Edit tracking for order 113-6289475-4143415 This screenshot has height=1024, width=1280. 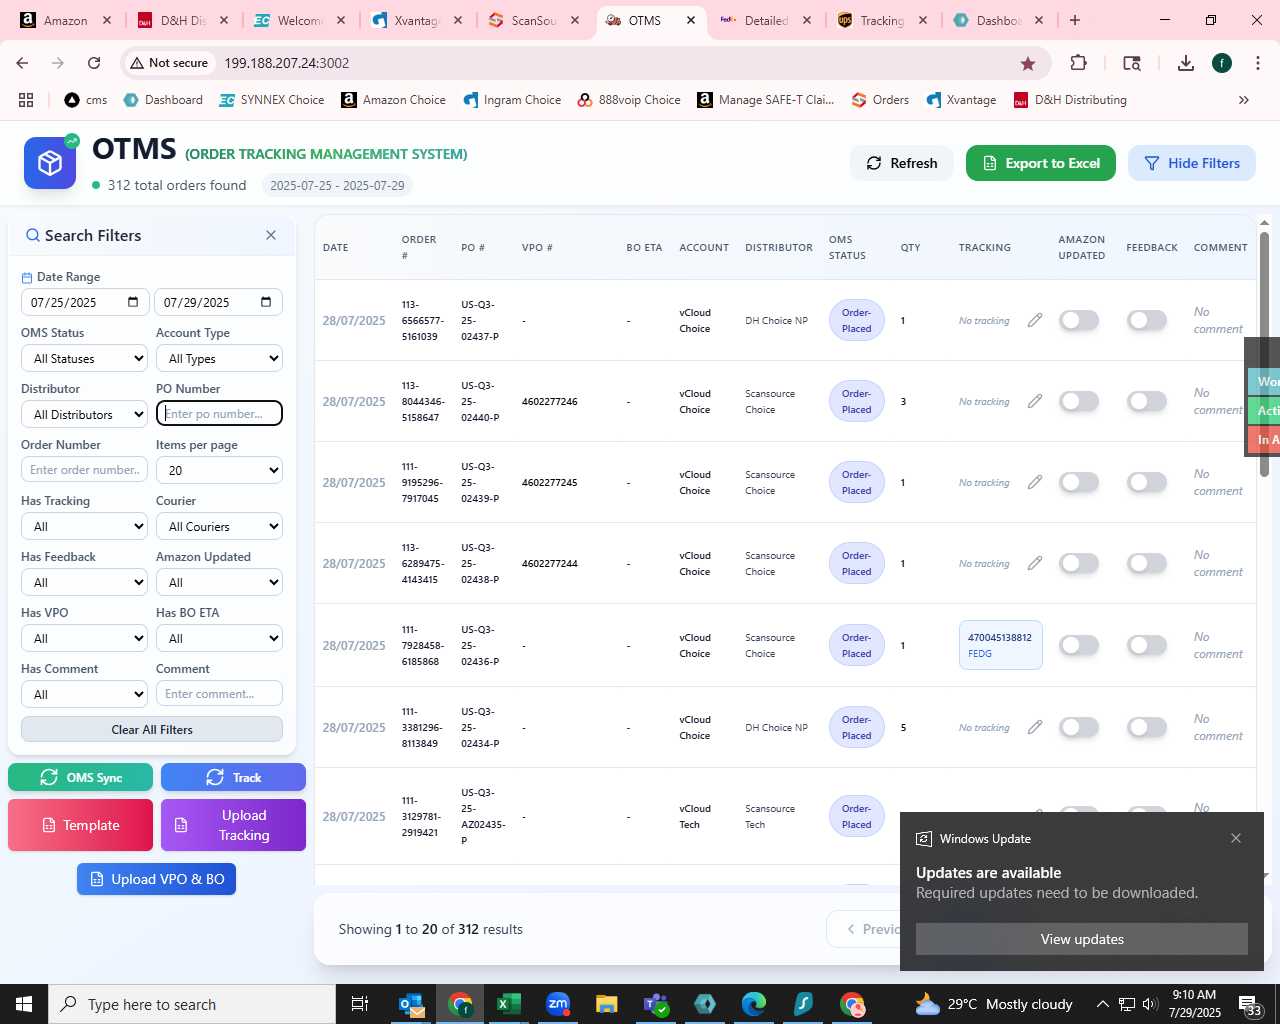point(1035,563)
